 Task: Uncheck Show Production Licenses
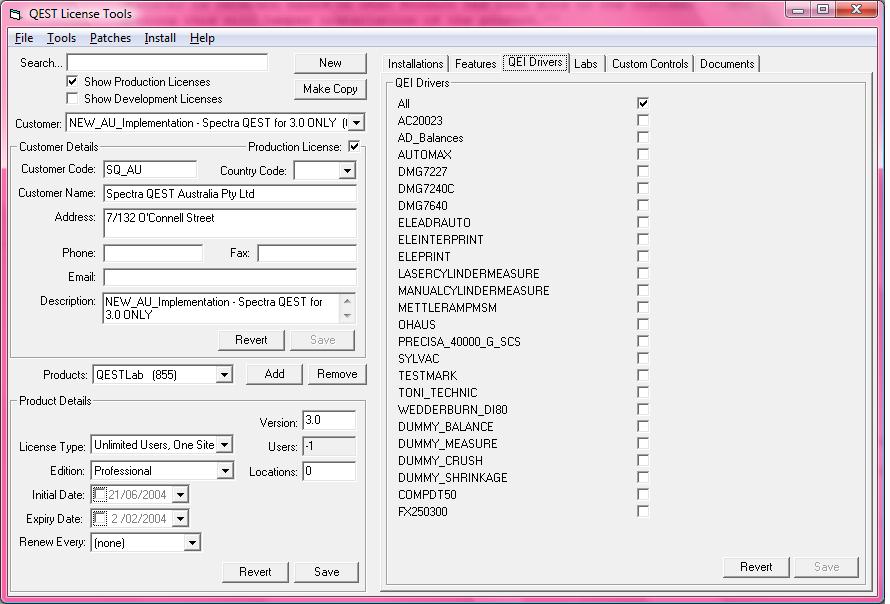pos(72,82)
